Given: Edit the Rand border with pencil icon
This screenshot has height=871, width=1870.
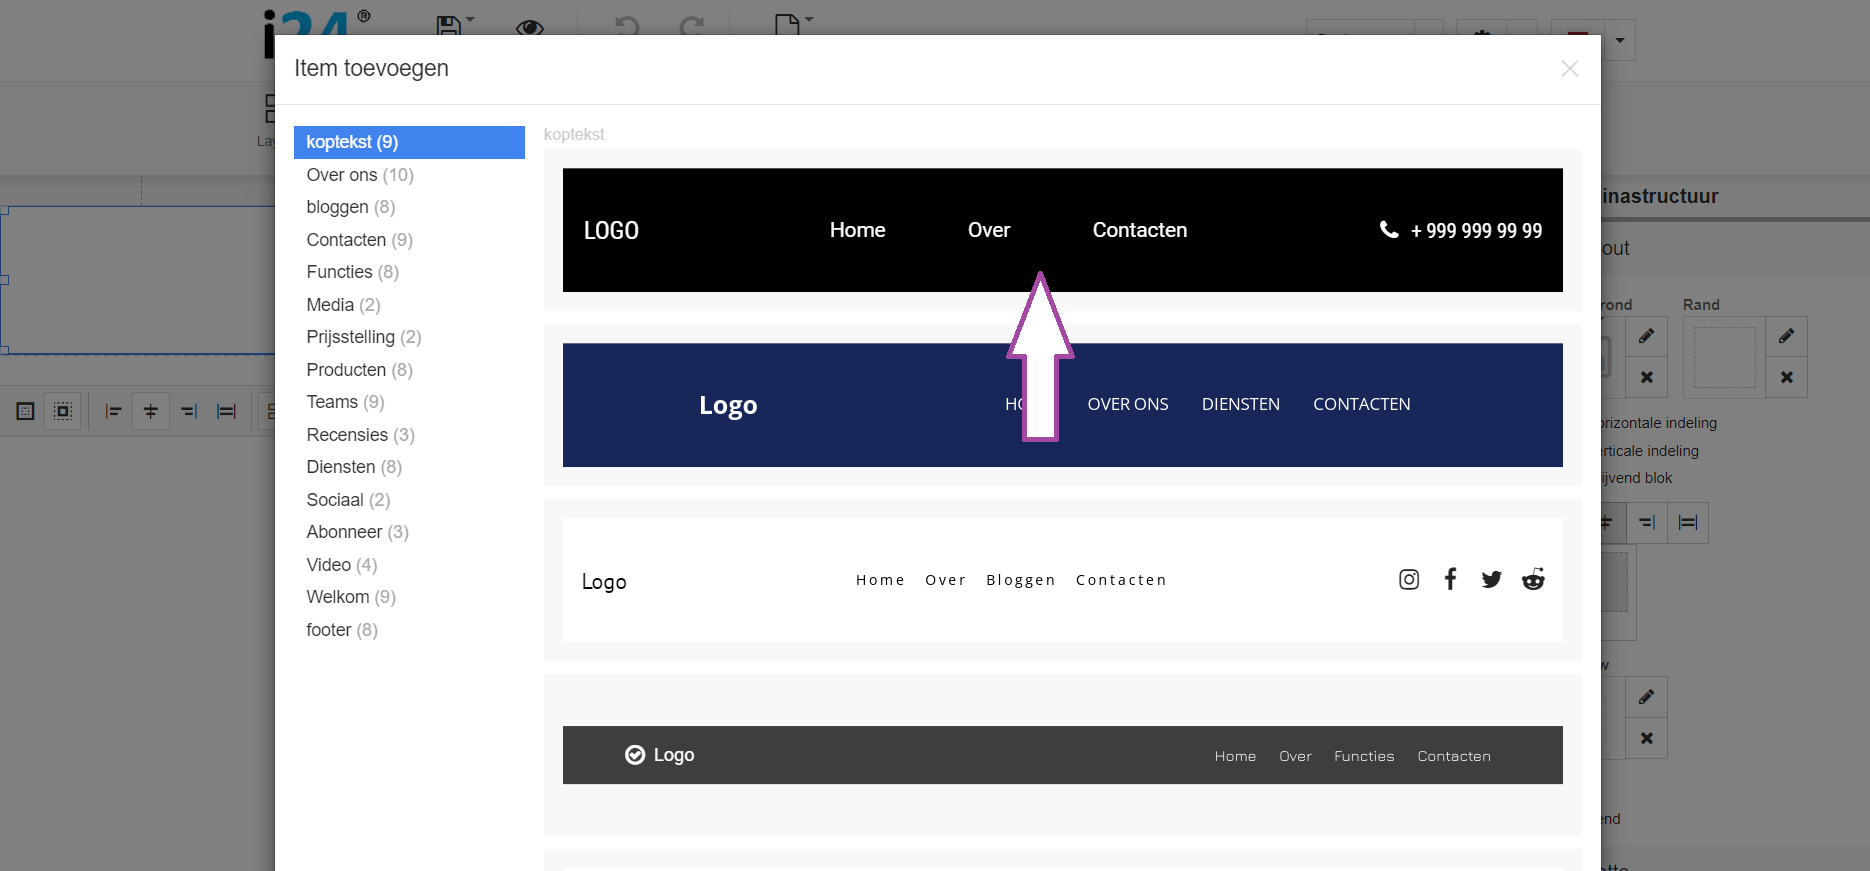Looking at the screenshot, I should pyautogui.click(x=1787, y=336).
